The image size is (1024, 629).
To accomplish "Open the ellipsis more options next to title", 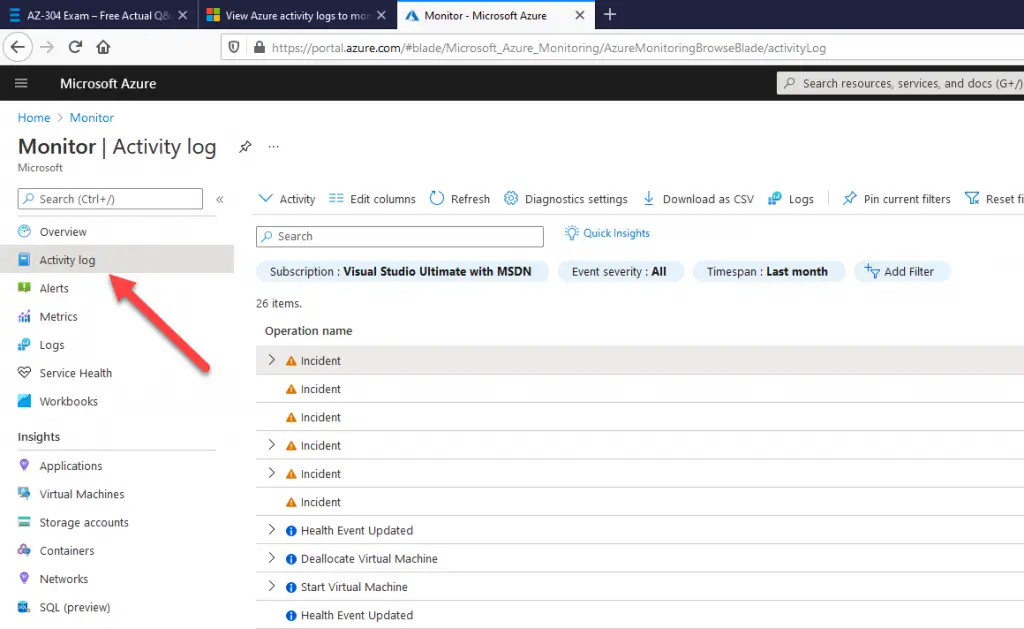I will [x=274, y=146].
